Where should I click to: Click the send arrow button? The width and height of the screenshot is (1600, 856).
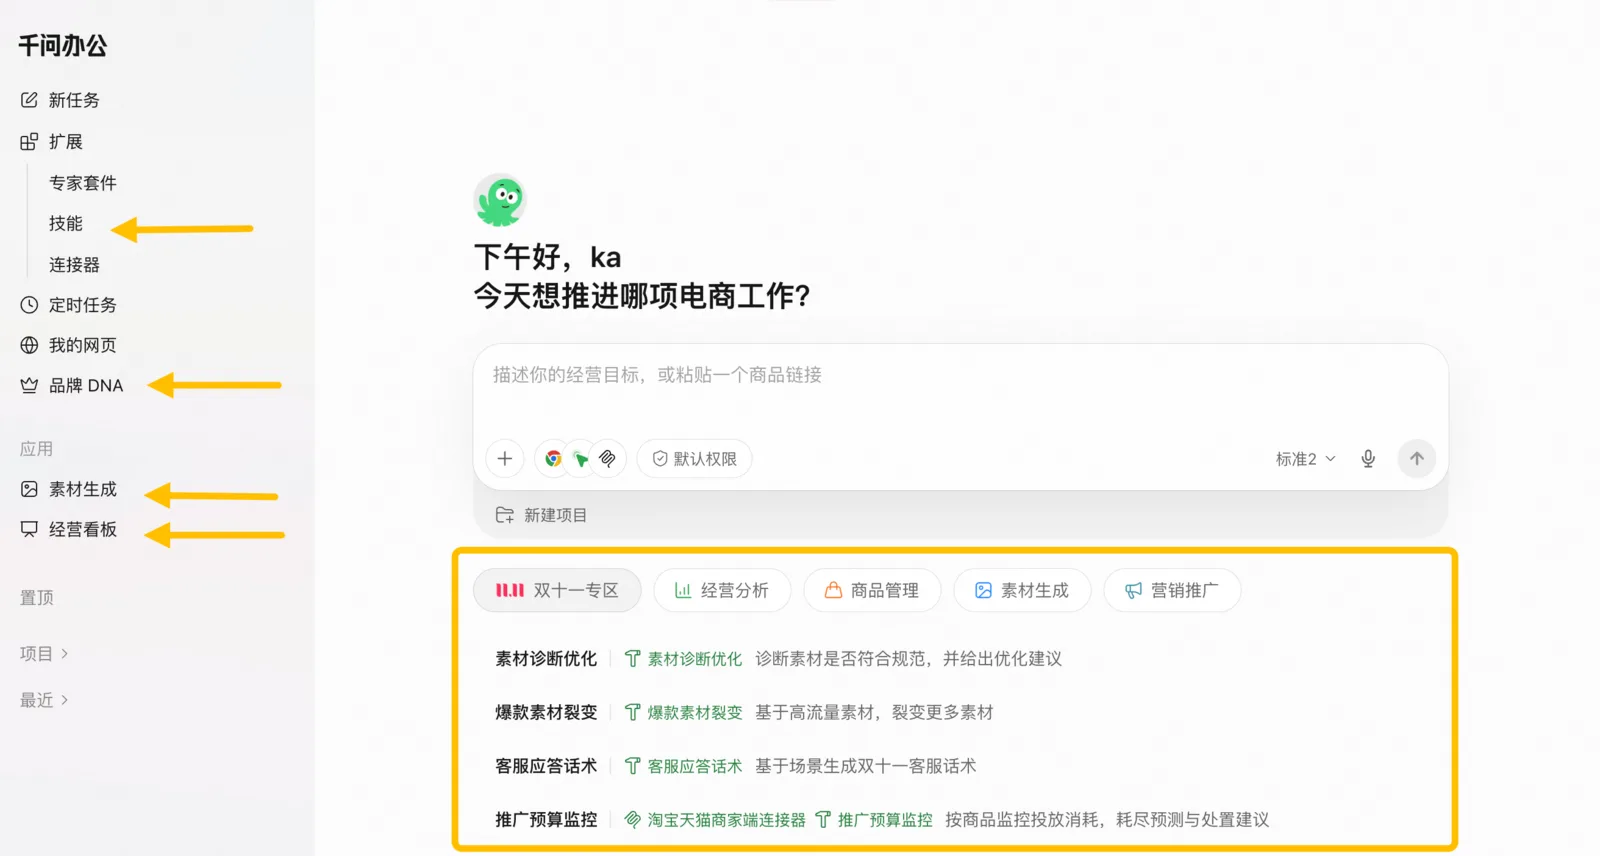[x=1417, y=458]
